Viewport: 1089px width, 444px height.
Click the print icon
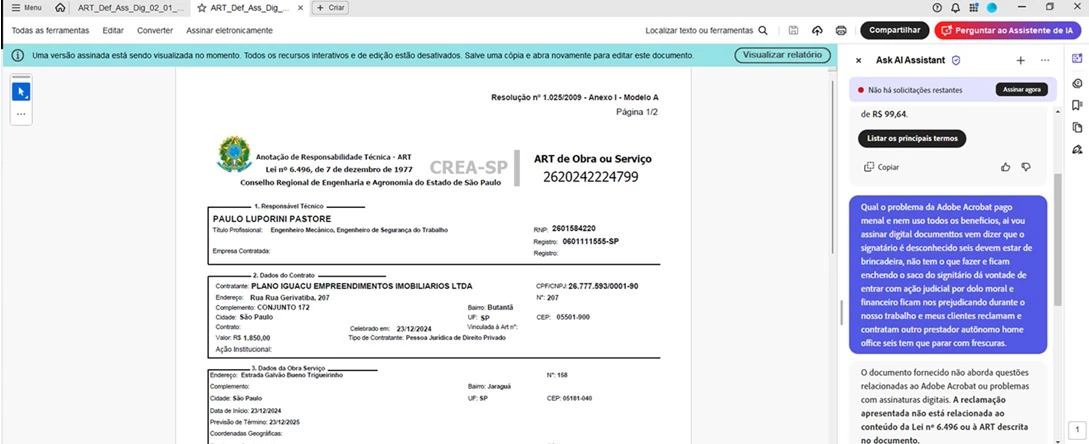(841, 31)
